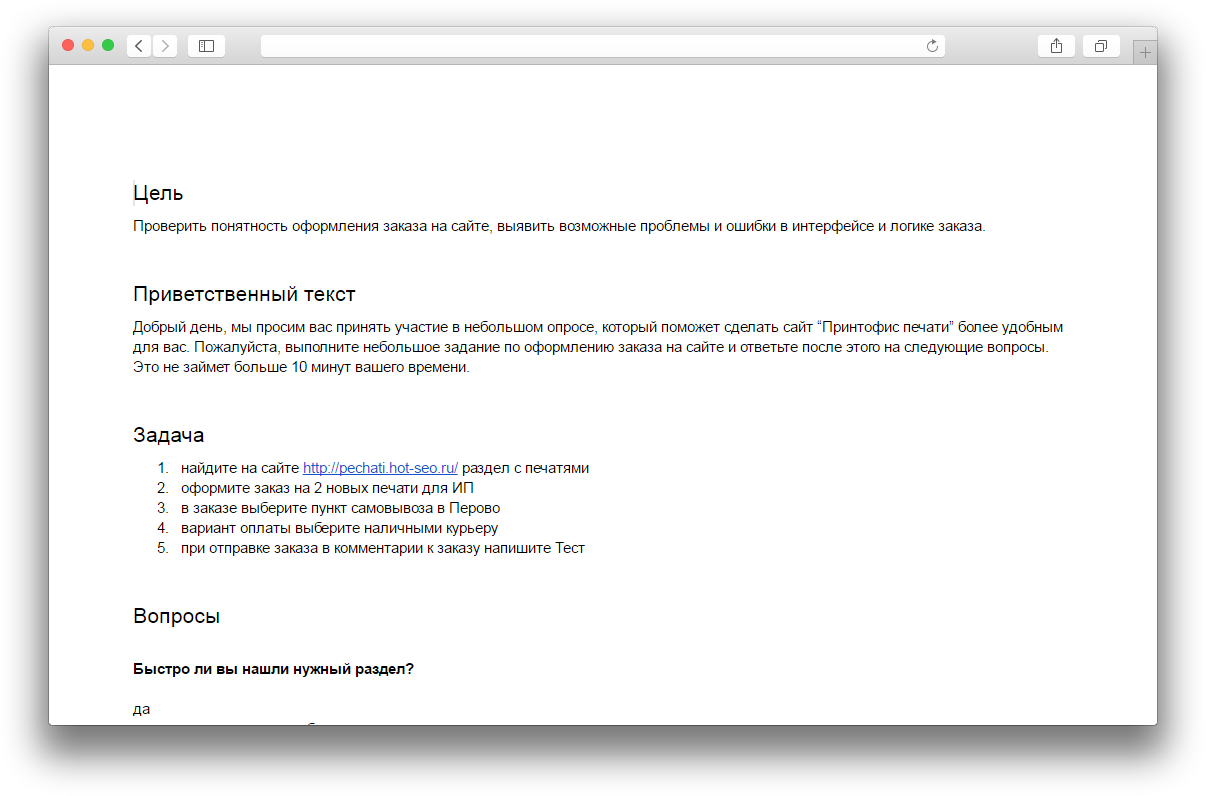The image size is (1206, 796).
Task: Open a new tab with plus button
Action: click(1145, 53)
